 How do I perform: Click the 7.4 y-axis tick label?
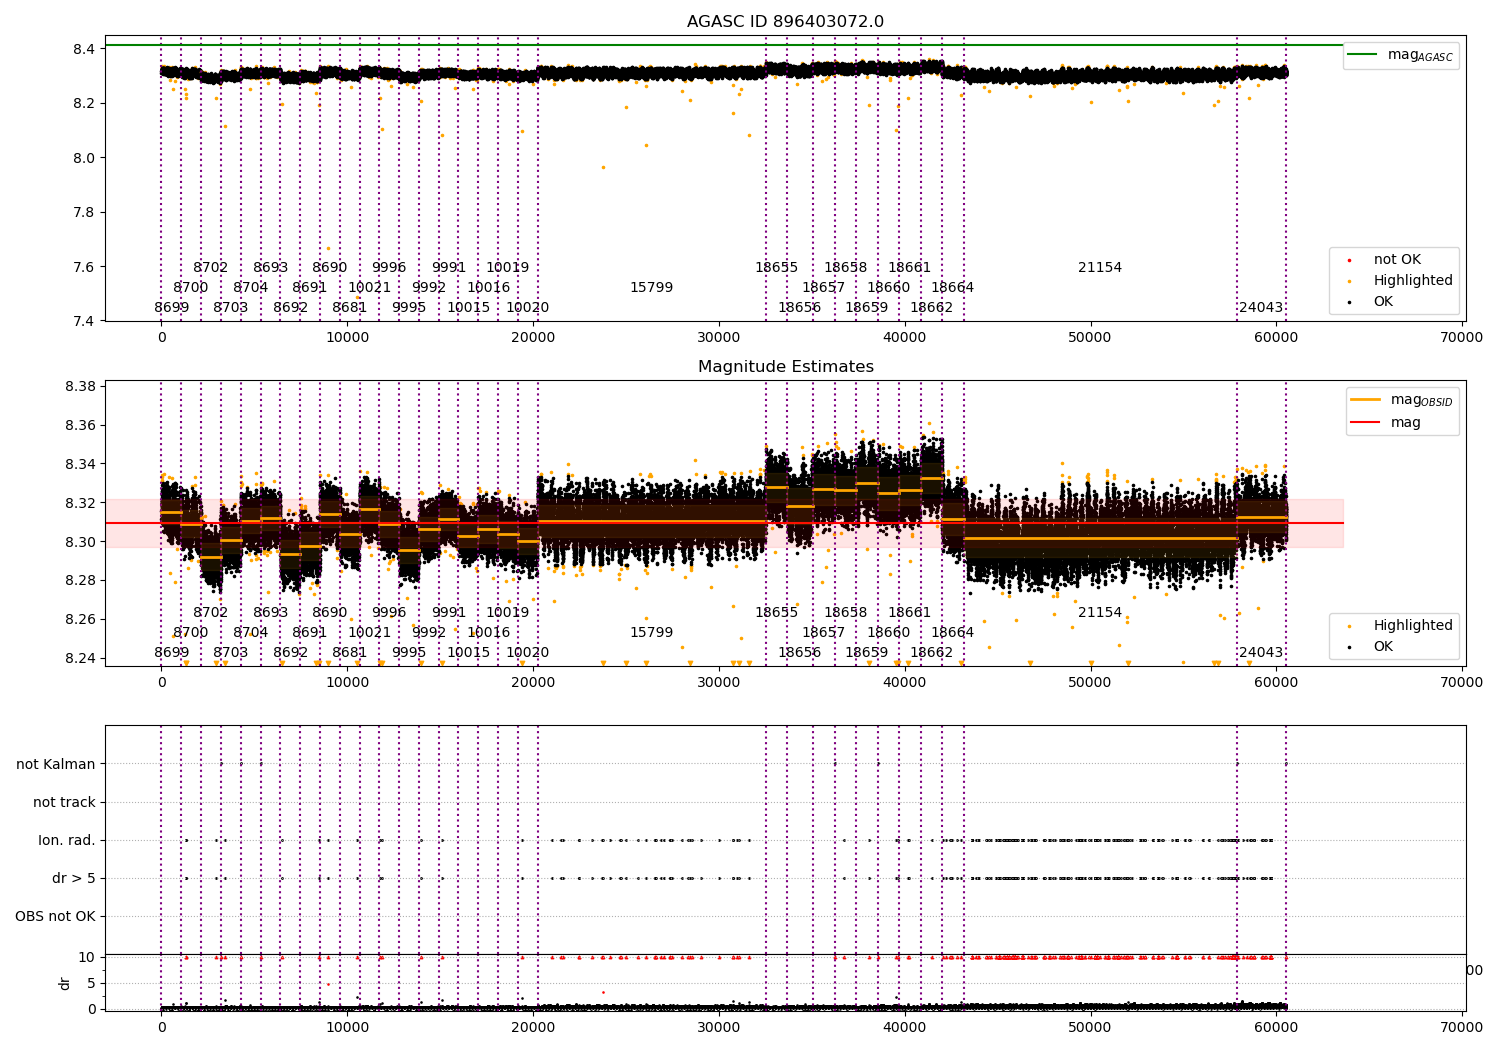click(84, 321)
